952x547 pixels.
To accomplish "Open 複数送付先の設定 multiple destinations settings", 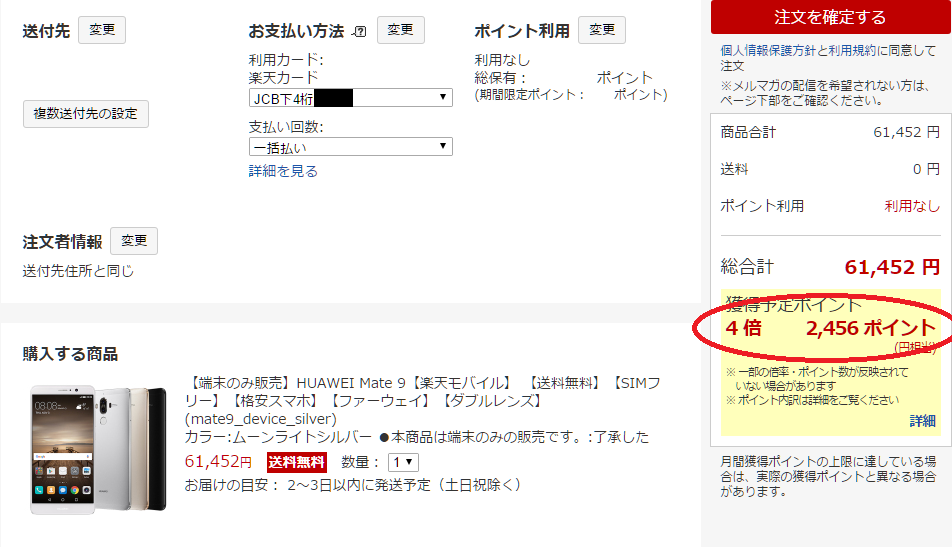I will 86,114.
